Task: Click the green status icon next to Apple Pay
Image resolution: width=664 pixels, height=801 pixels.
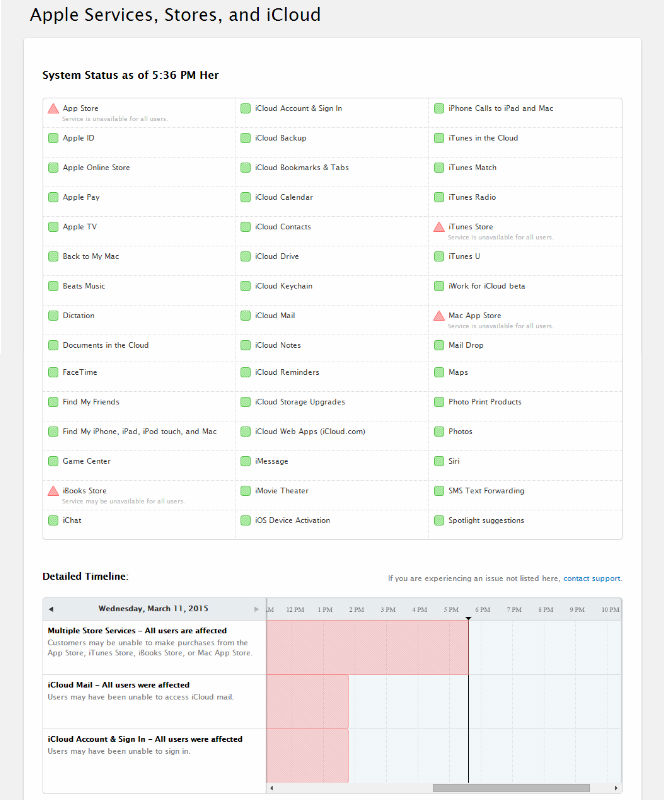Action: pyautogui.click(x=53, y=197)
